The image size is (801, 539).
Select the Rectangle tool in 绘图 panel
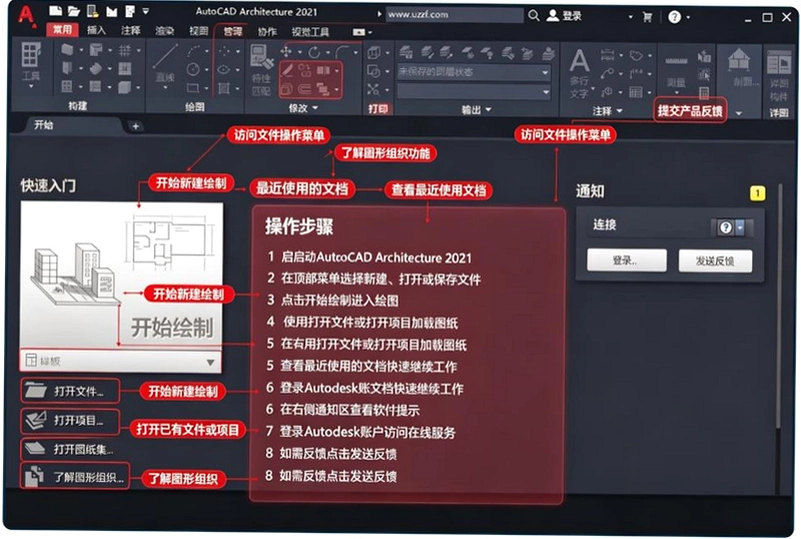coord(193,88)
